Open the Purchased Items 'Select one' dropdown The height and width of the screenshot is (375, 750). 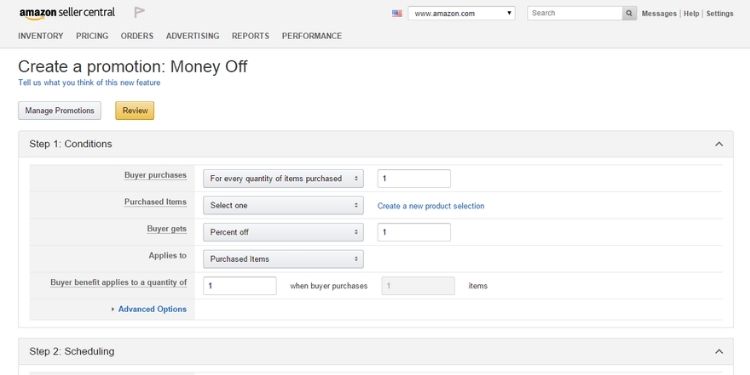283,205
